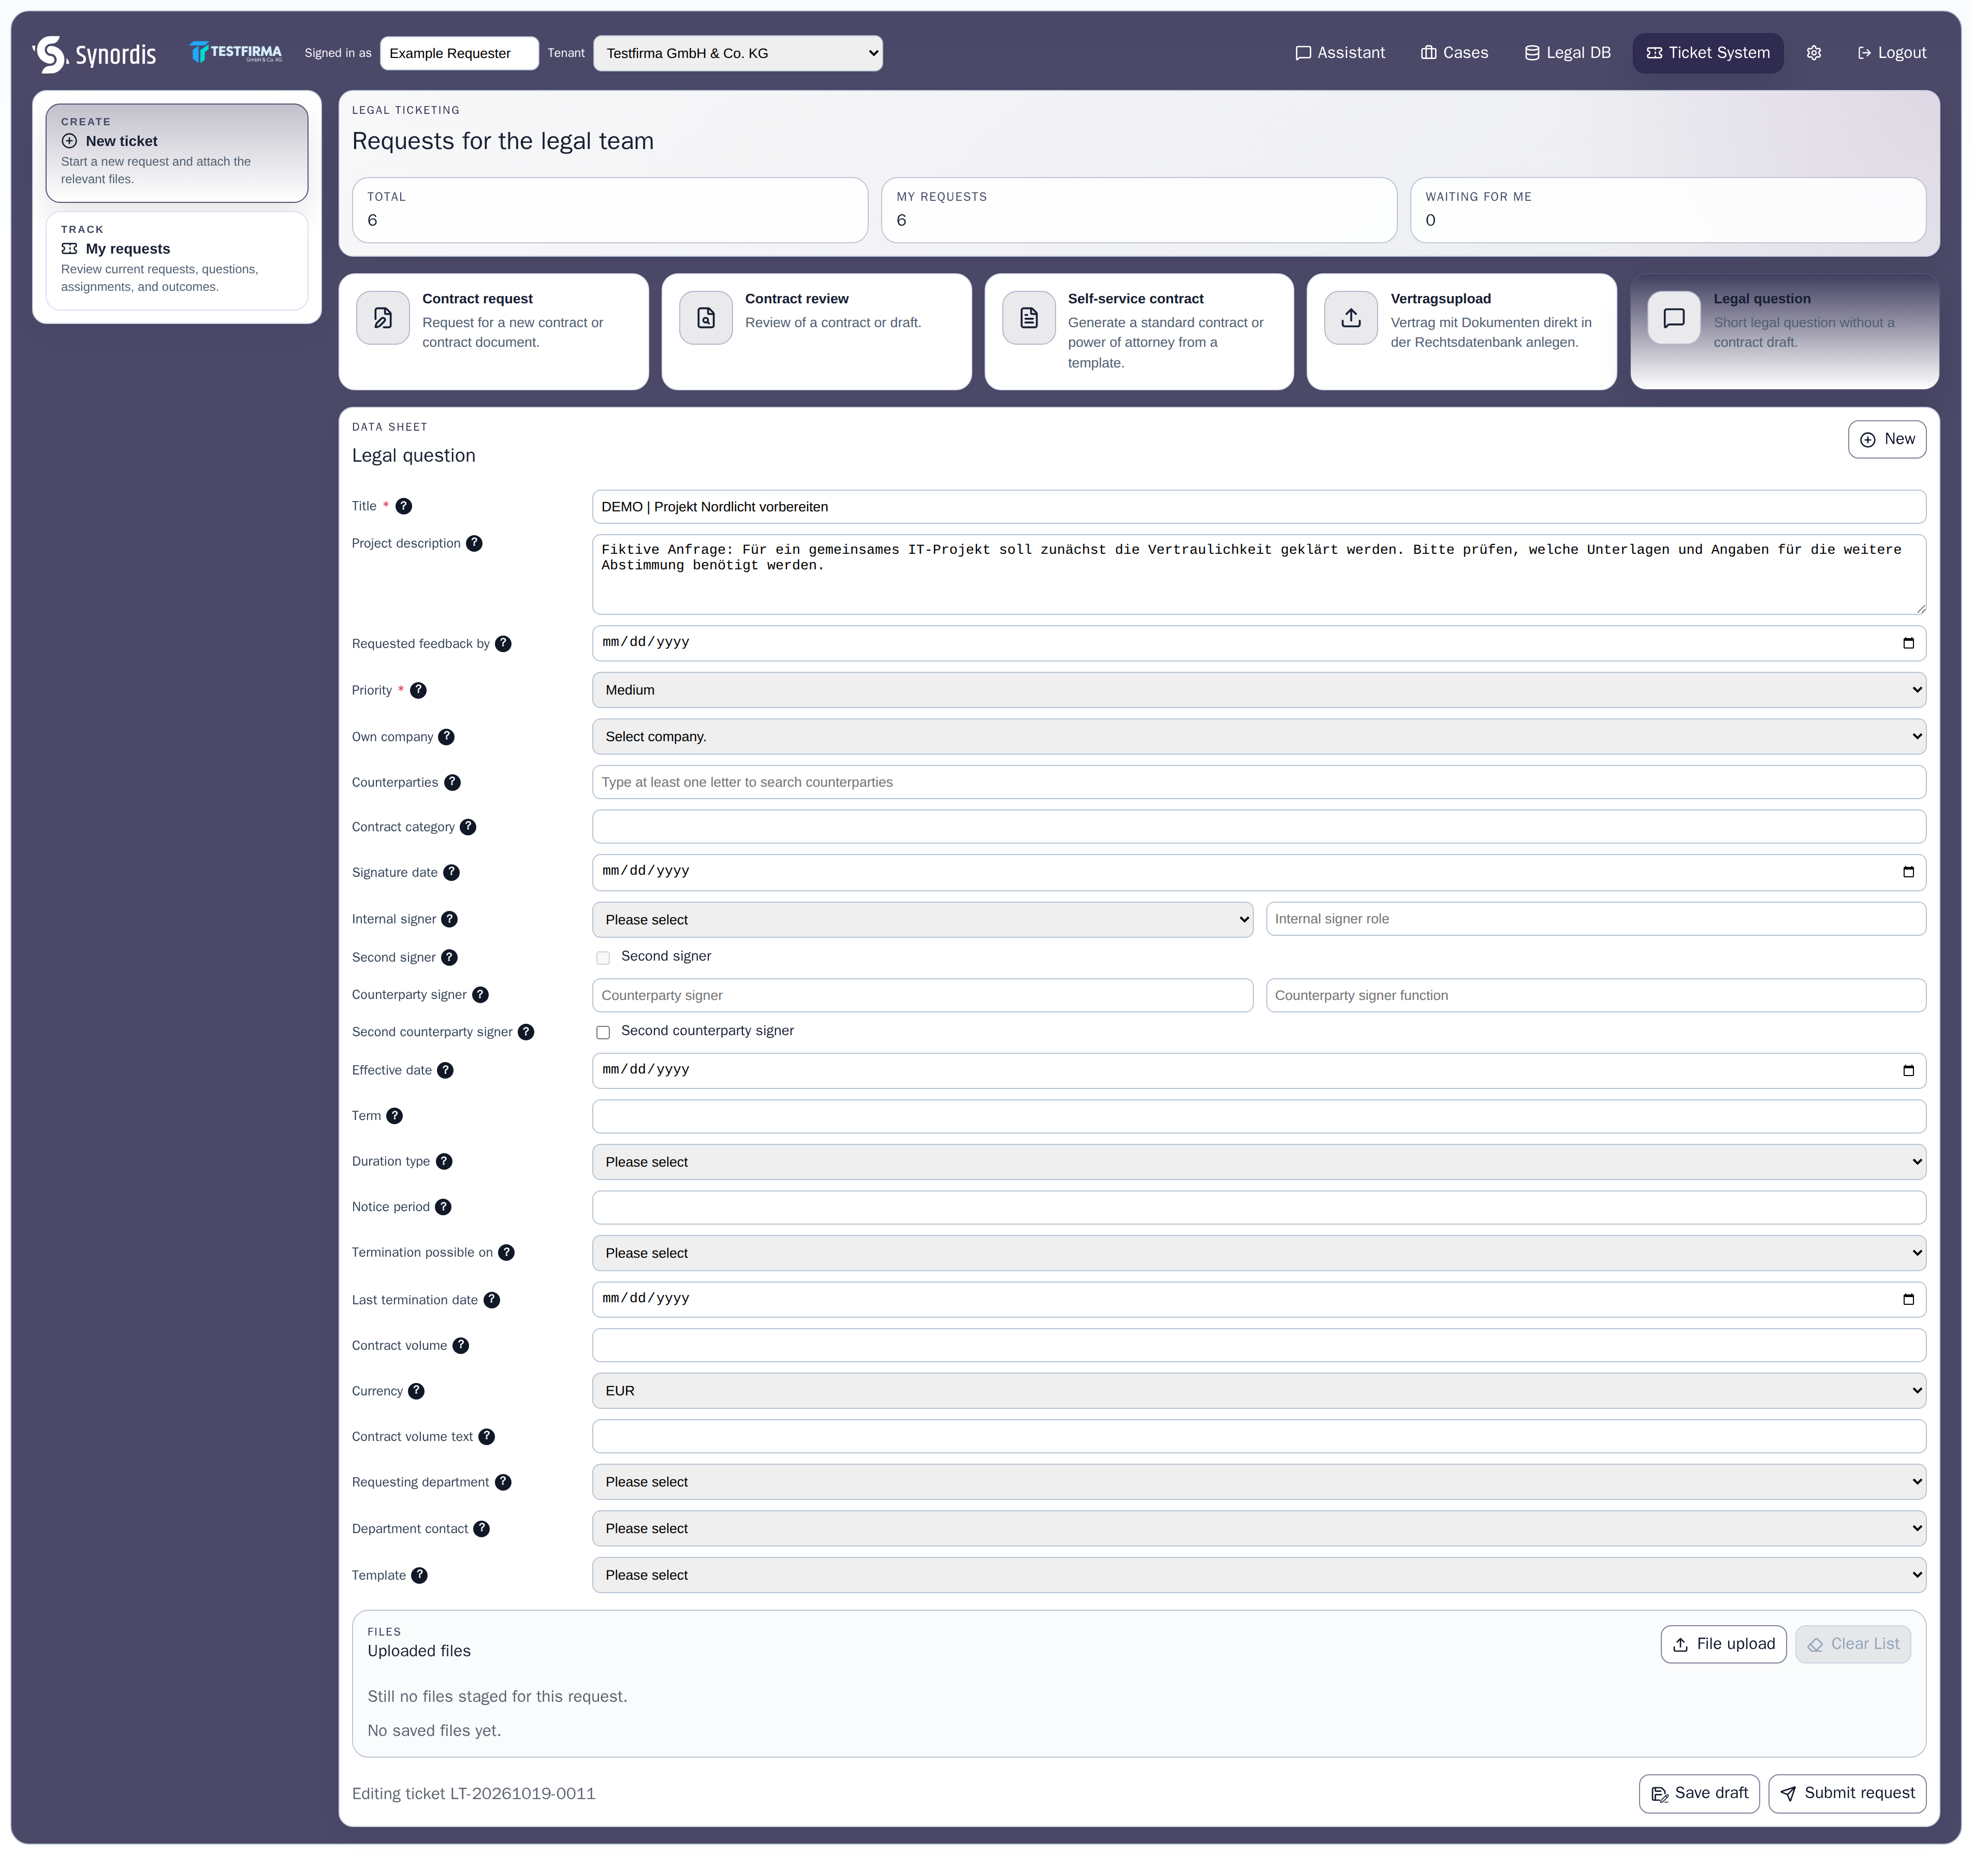Open the Currency dropdown showing EUR

point(1258,1391)
